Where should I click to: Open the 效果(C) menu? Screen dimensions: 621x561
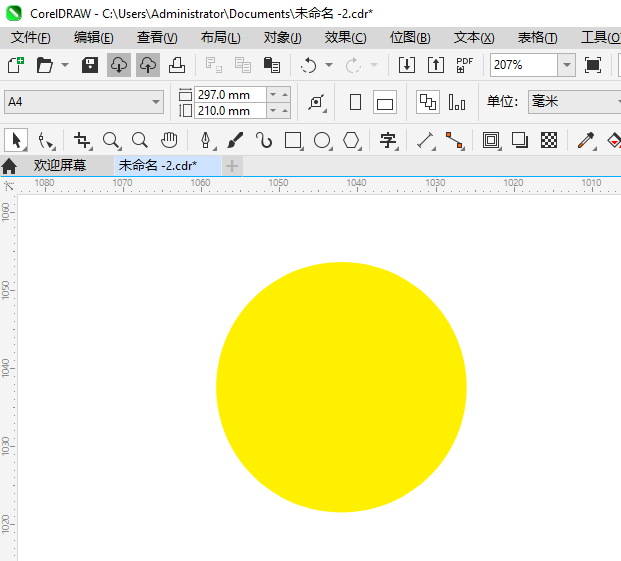coord(345,38)
